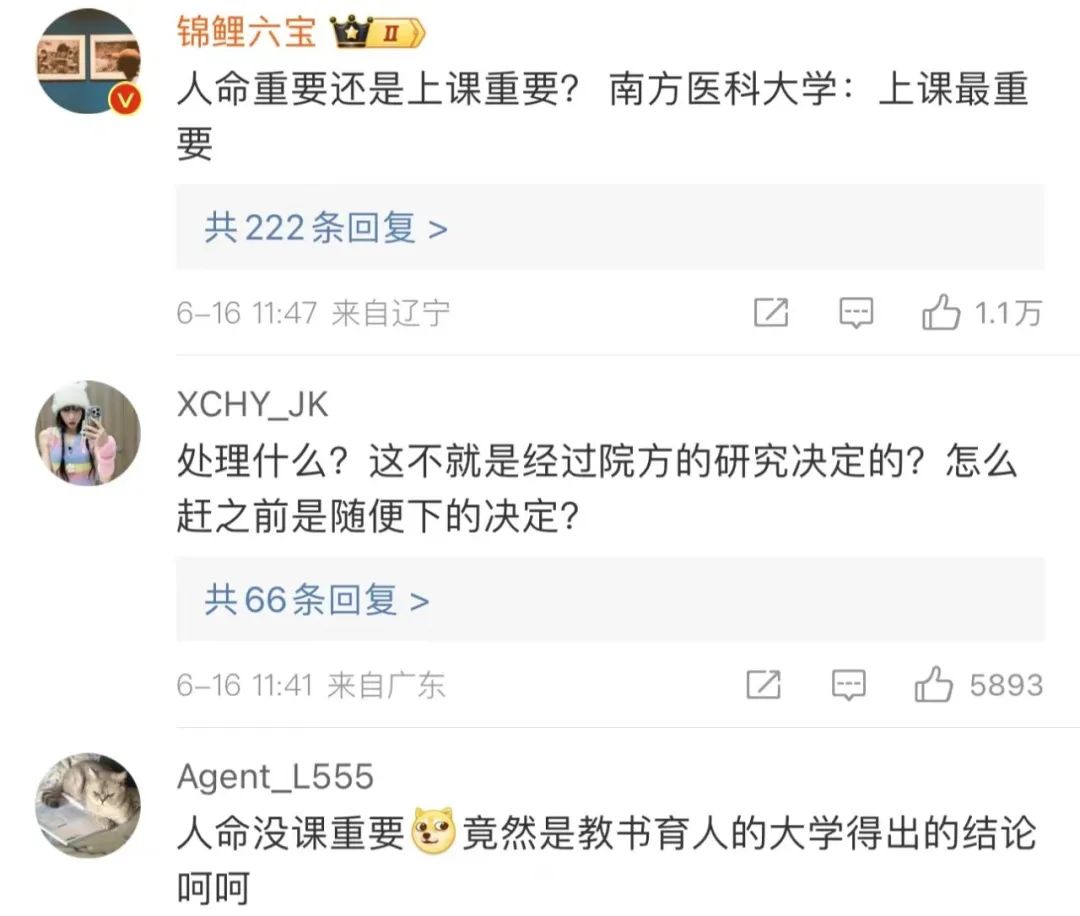The width and height of the screenshot is (1080, 916).
Task: Tap the 1.1万 like count
Action: (x=1008, y=313)
